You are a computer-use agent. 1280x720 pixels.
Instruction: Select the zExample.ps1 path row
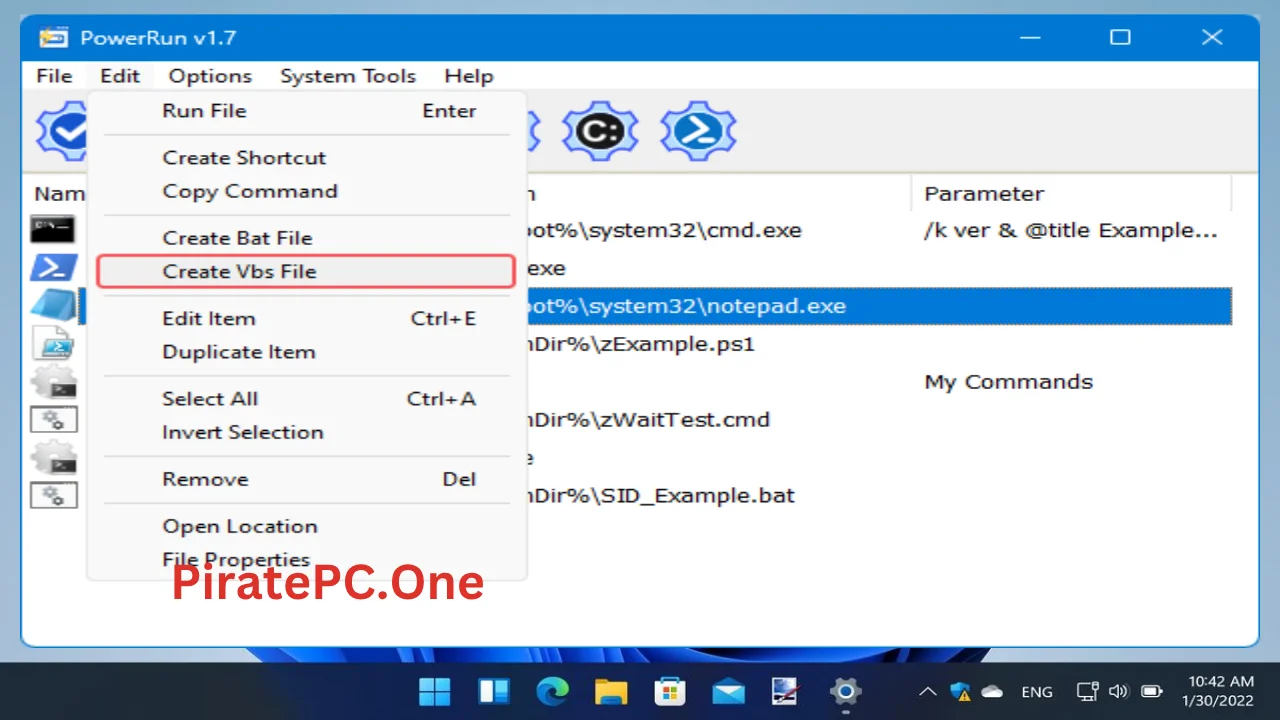640,344
